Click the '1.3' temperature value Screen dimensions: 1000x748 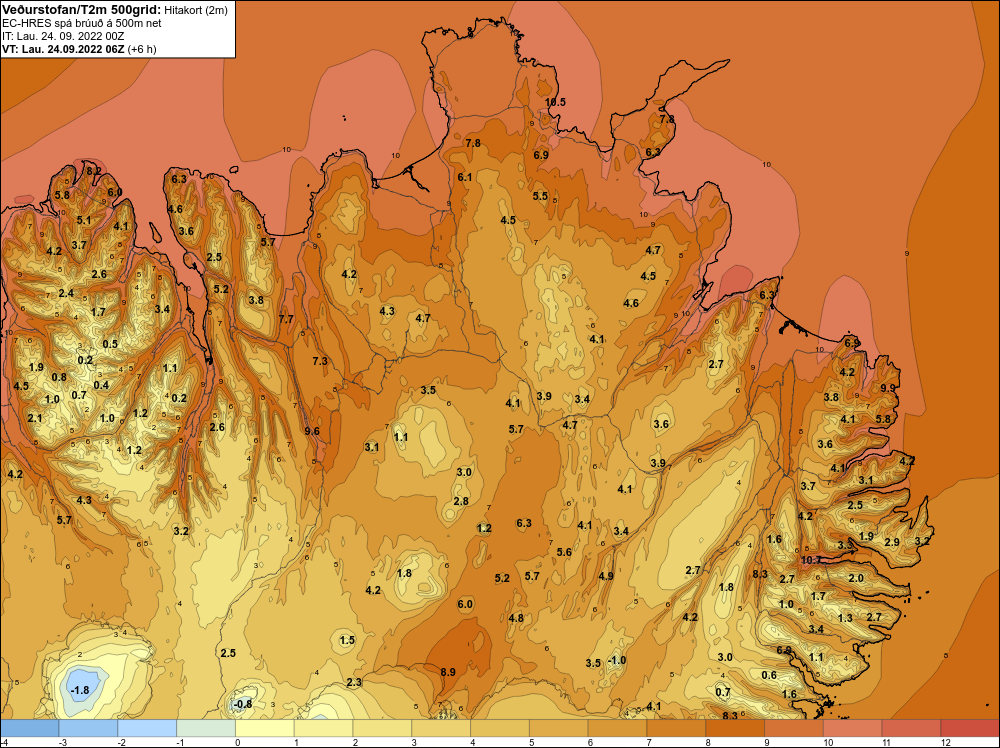[845, 618]
